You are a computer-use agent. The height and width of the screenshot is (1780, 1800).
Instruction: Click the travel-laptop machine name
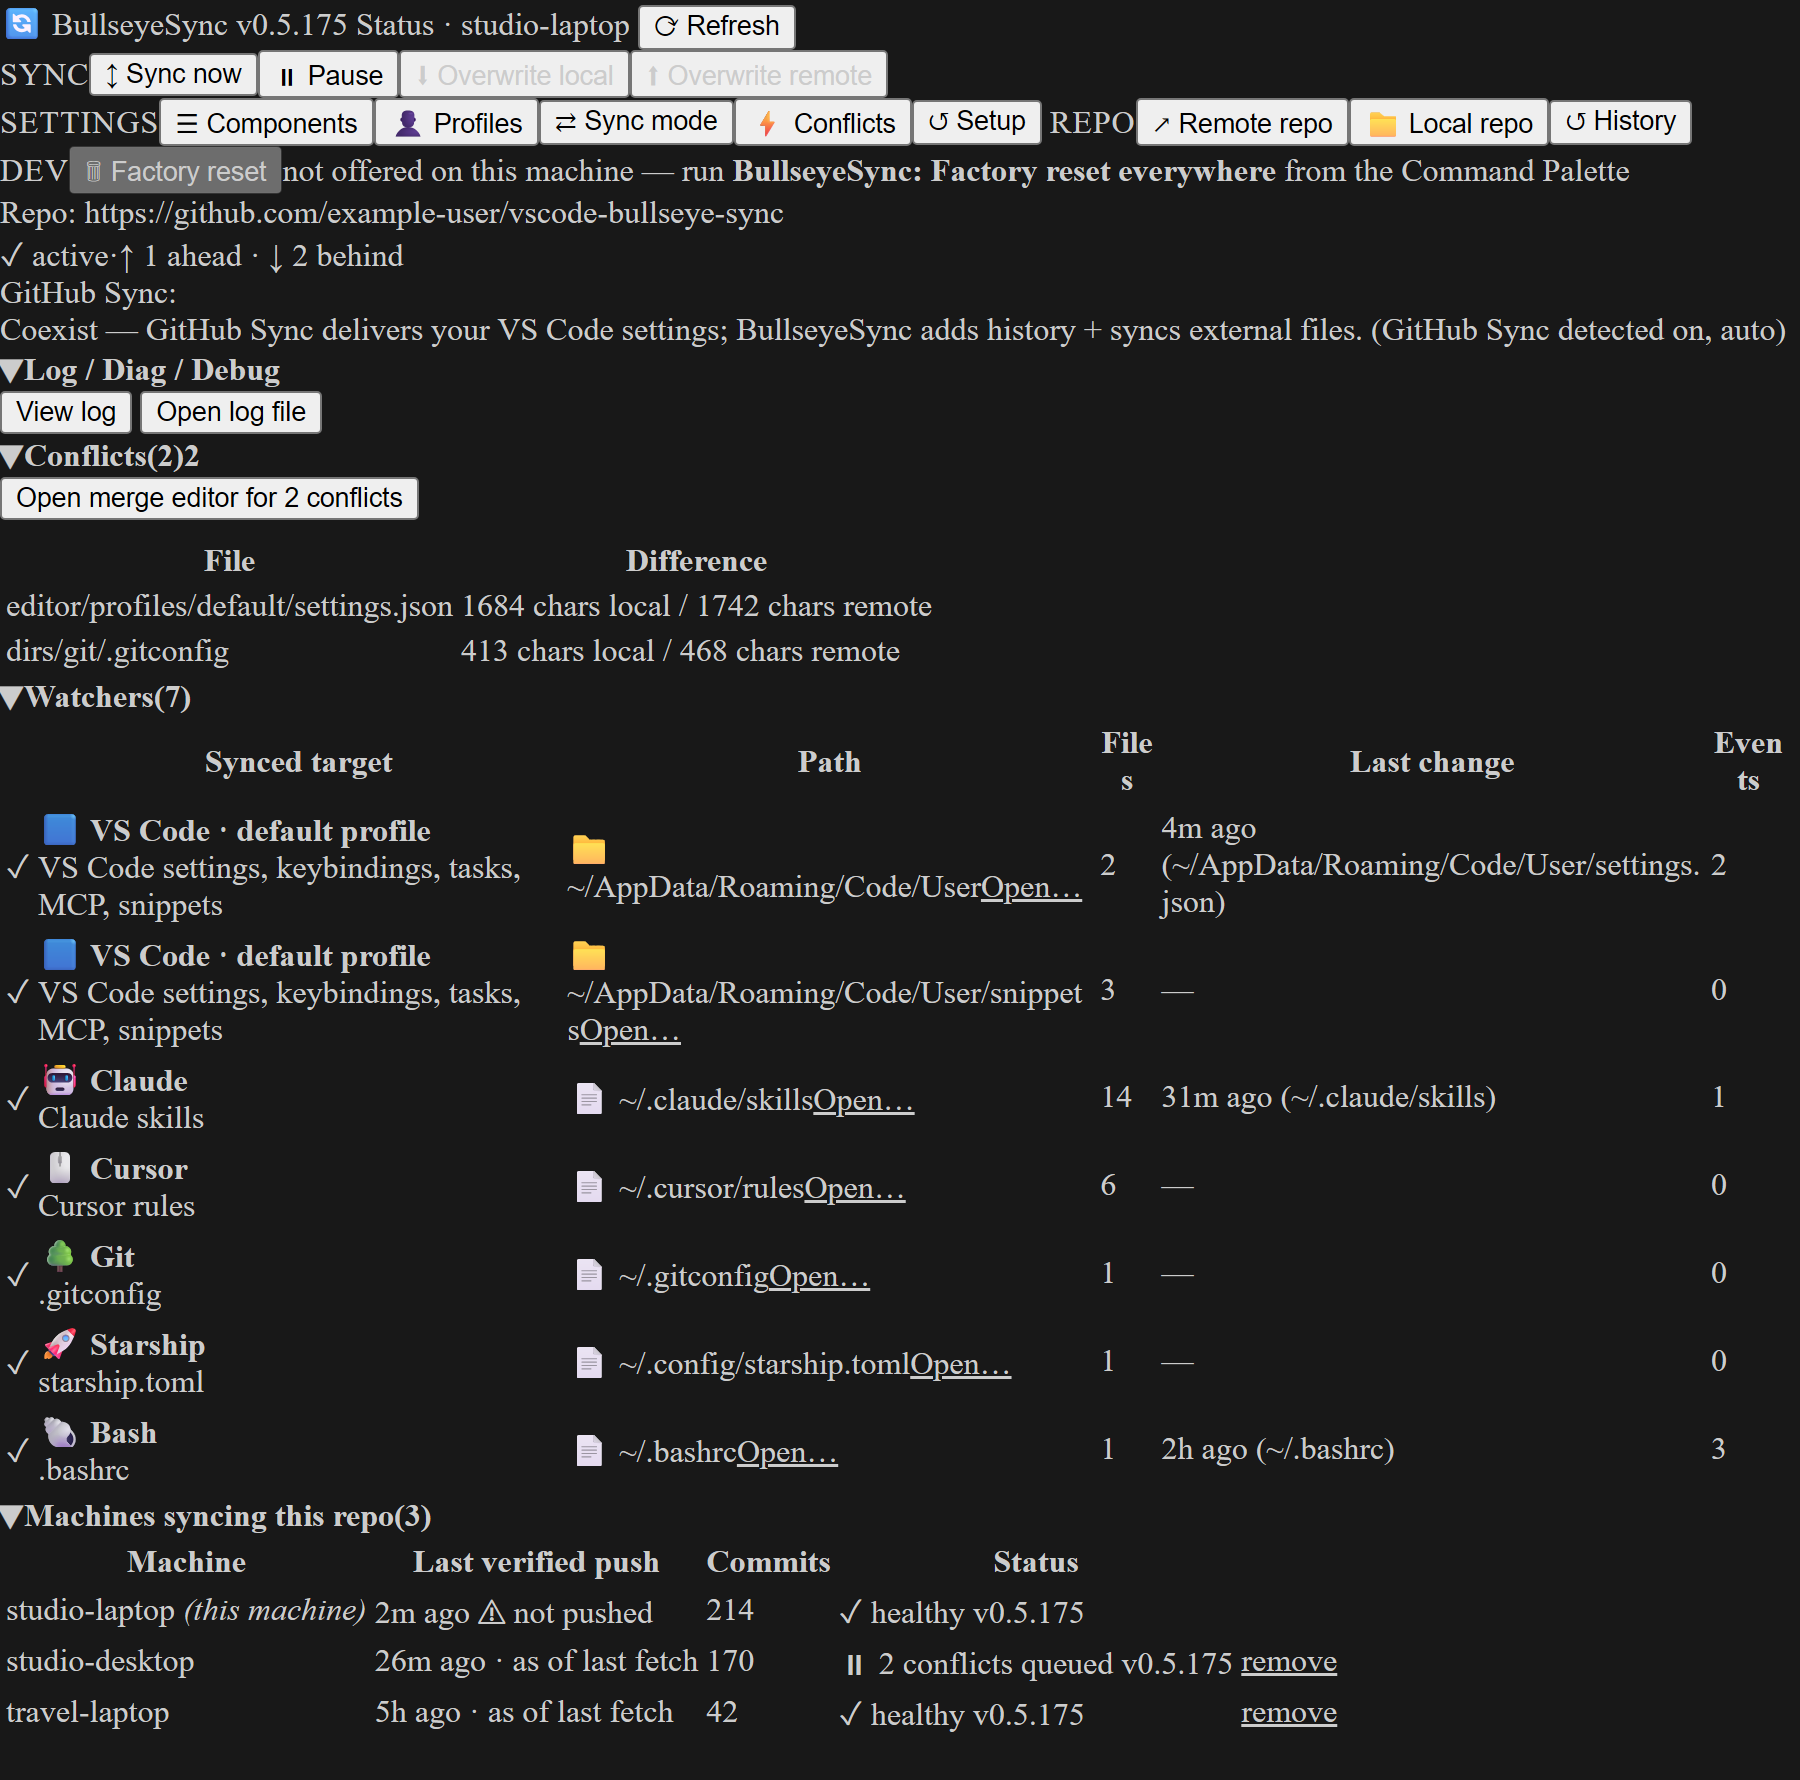point(88,1713)
